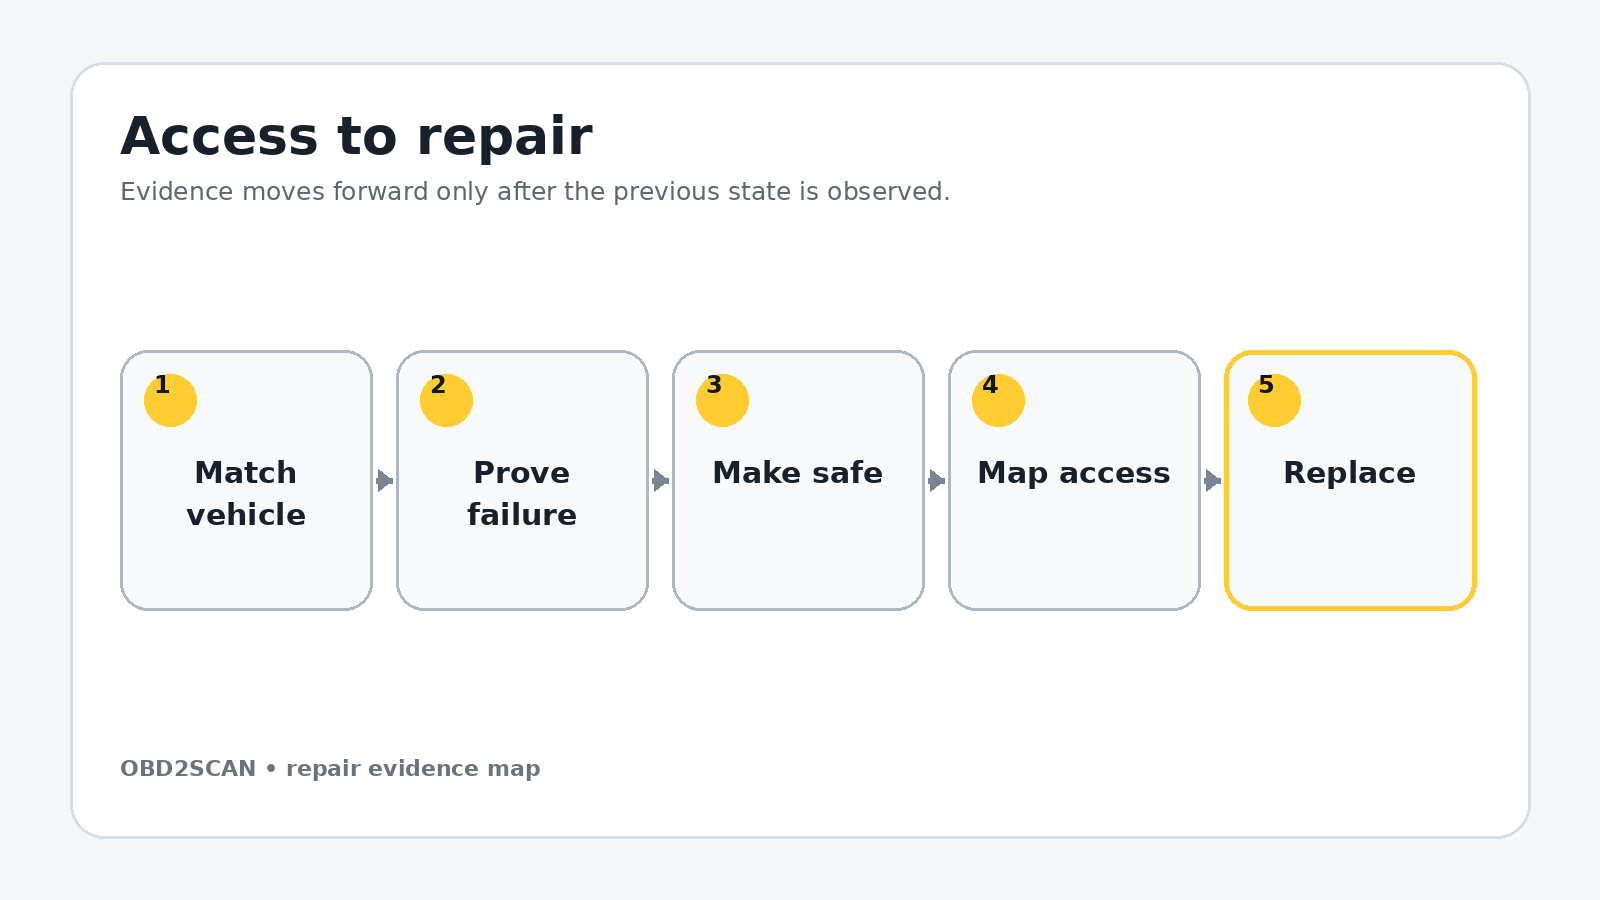Click the yellow step 2 badge
This screenshot has width=1600, height=900.
pyautogui.click(x=446, y=400)
